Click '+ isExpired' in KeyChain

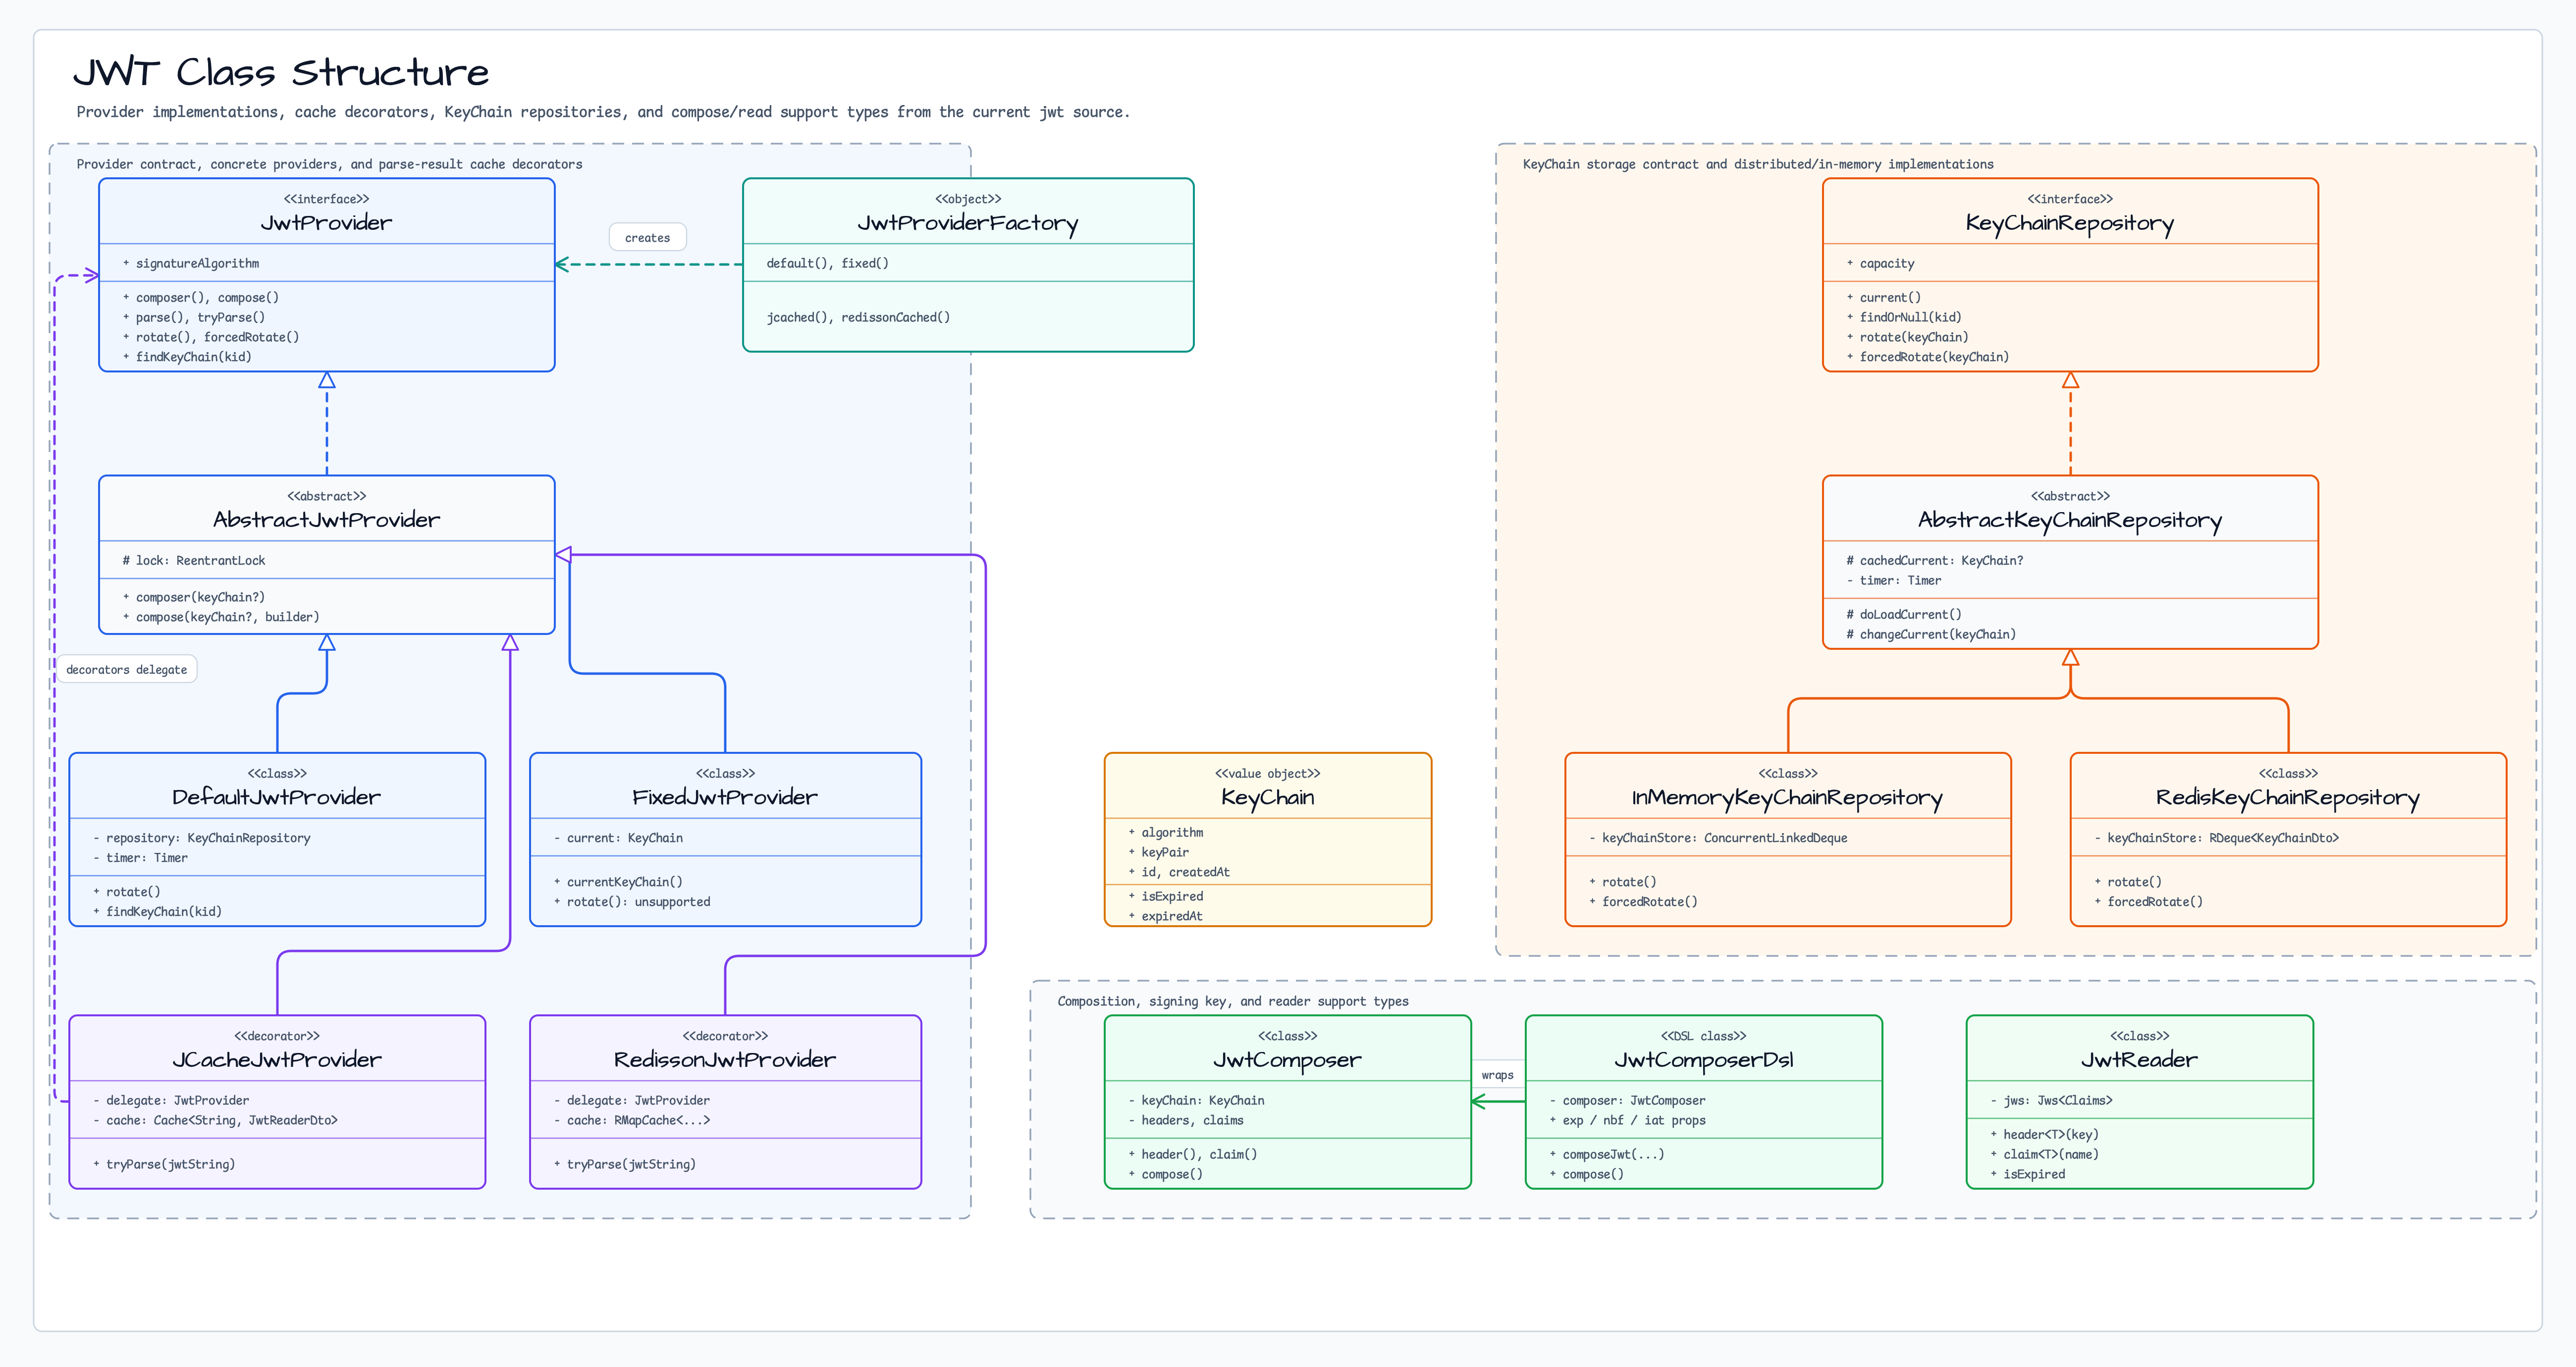pos(1166,897)
